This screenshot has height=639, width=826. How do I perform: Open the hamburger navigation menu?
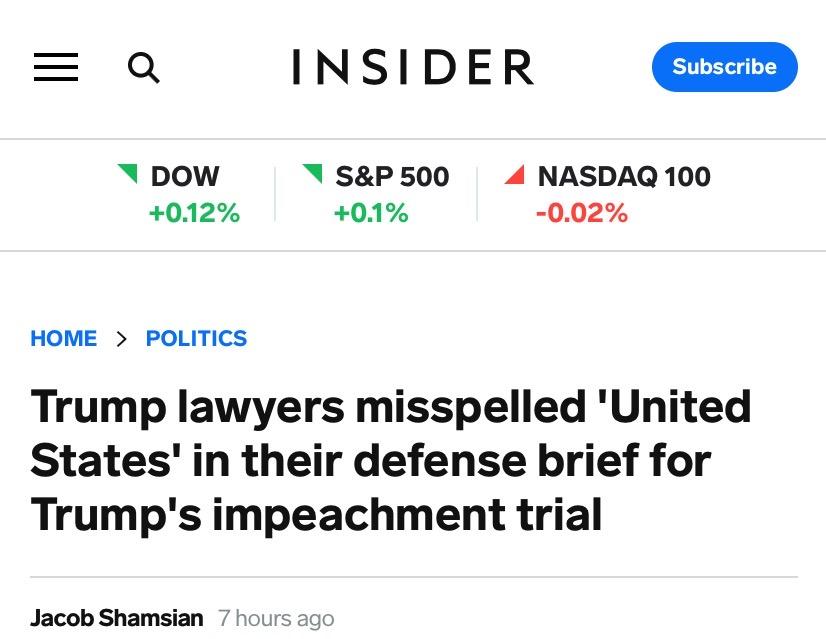(56, 67)
